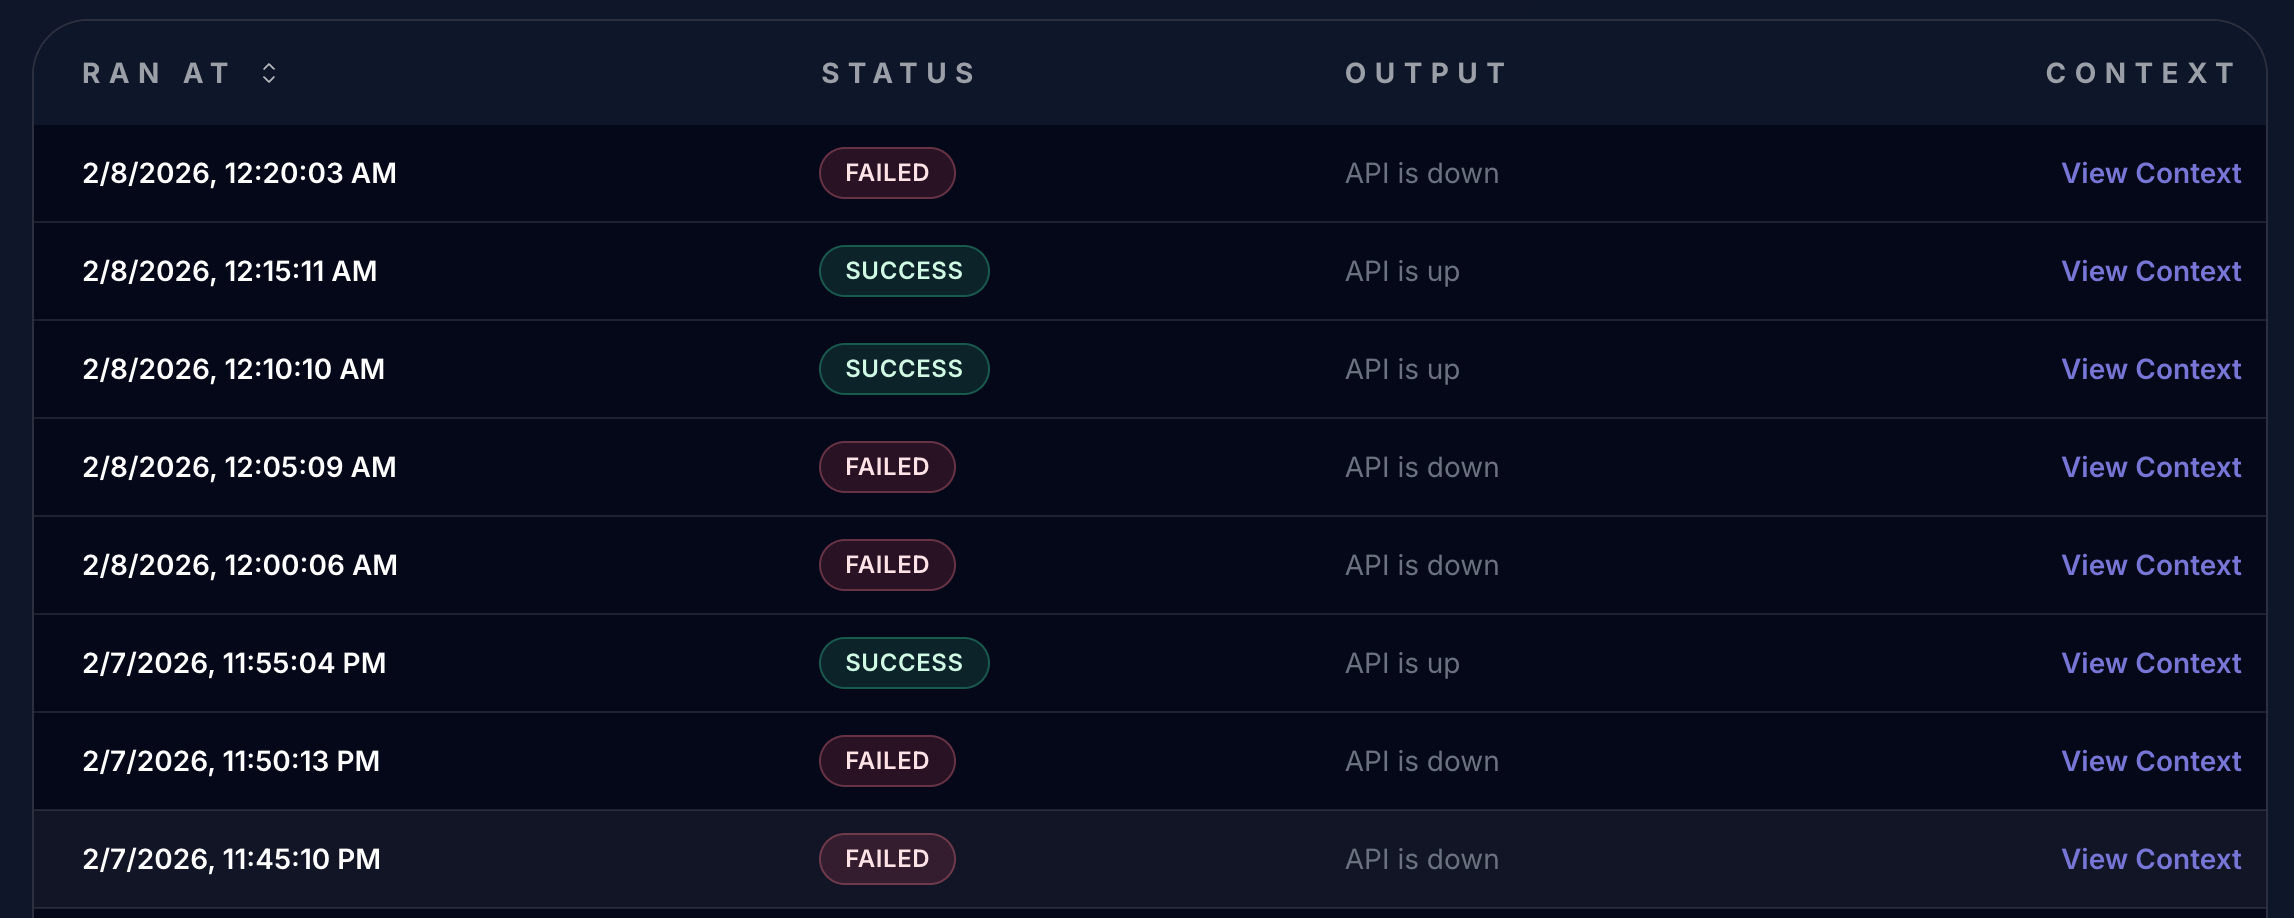Open View Context for 12:05:09 AM run
This screenshot has width=2294, height=918.
(x=2151, y=467)
